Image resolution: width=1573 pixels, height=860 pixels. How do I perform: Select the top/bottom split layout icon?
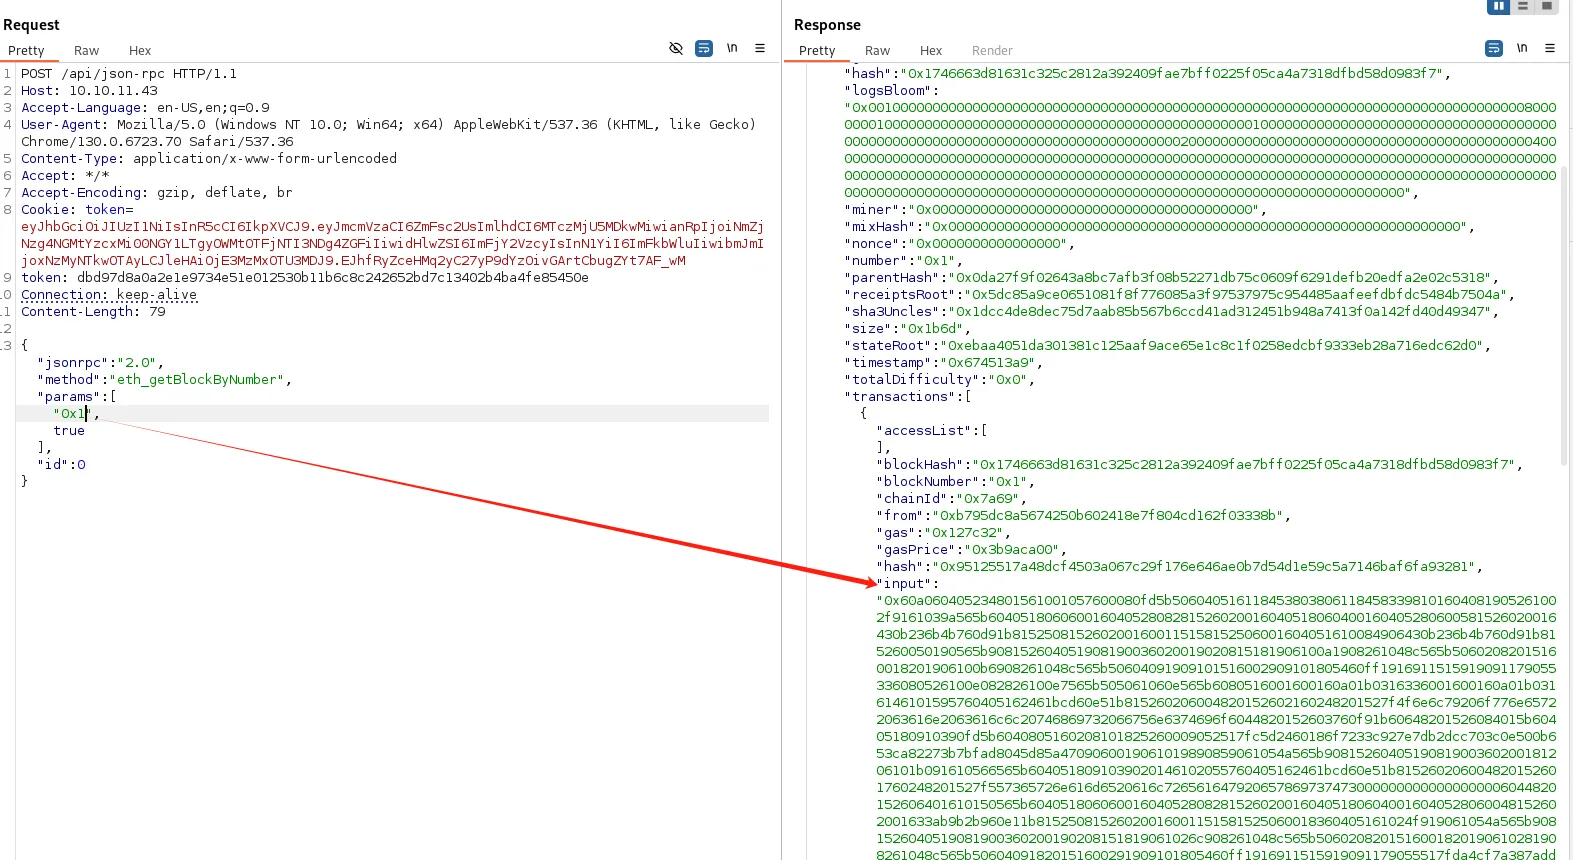pyautogui.click(x=1523, y=6)
